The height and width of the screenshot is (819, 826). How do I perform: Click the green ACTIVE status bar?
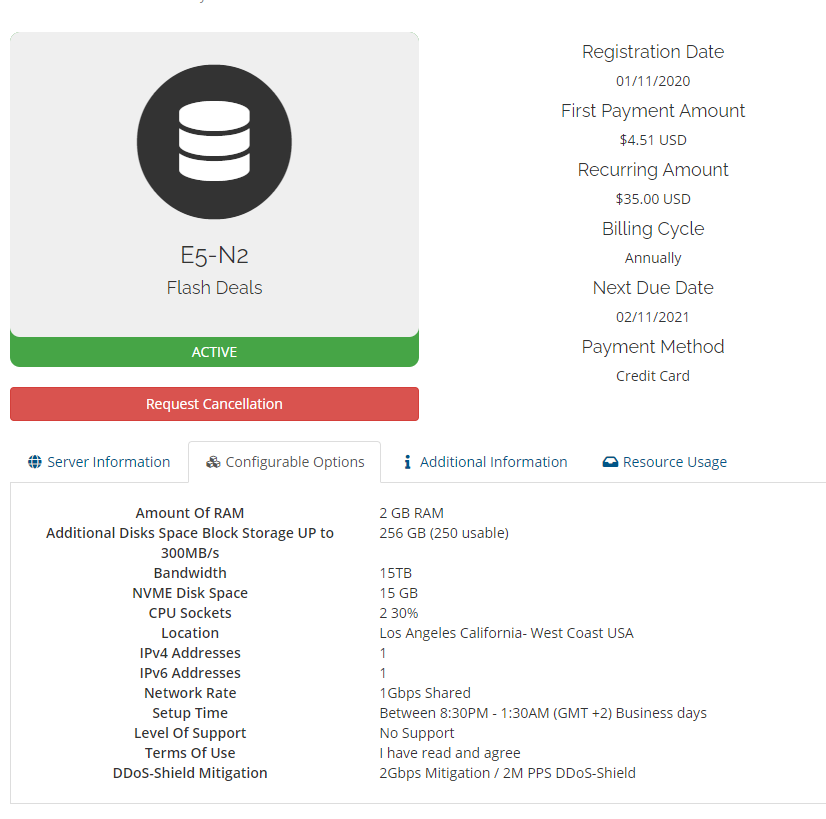tap(214, 352)
